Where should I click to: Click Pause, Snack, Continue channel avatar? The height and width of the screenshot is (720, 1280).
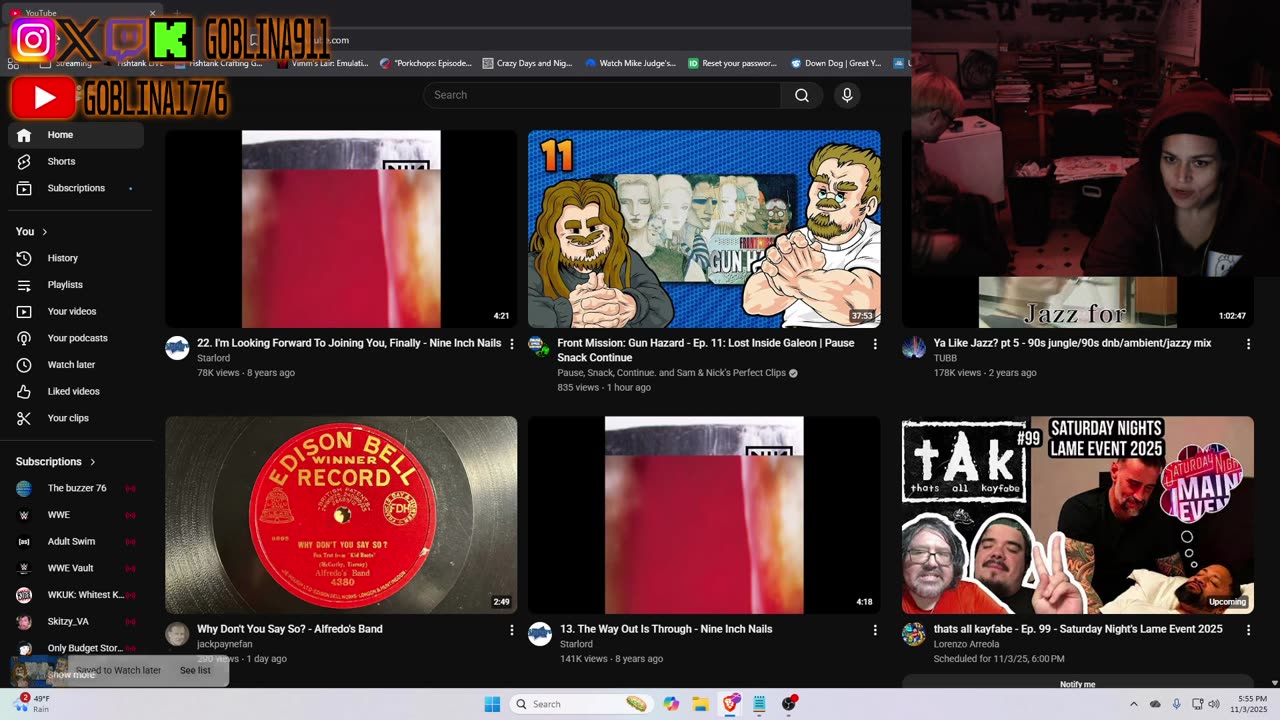coord(540,347)
